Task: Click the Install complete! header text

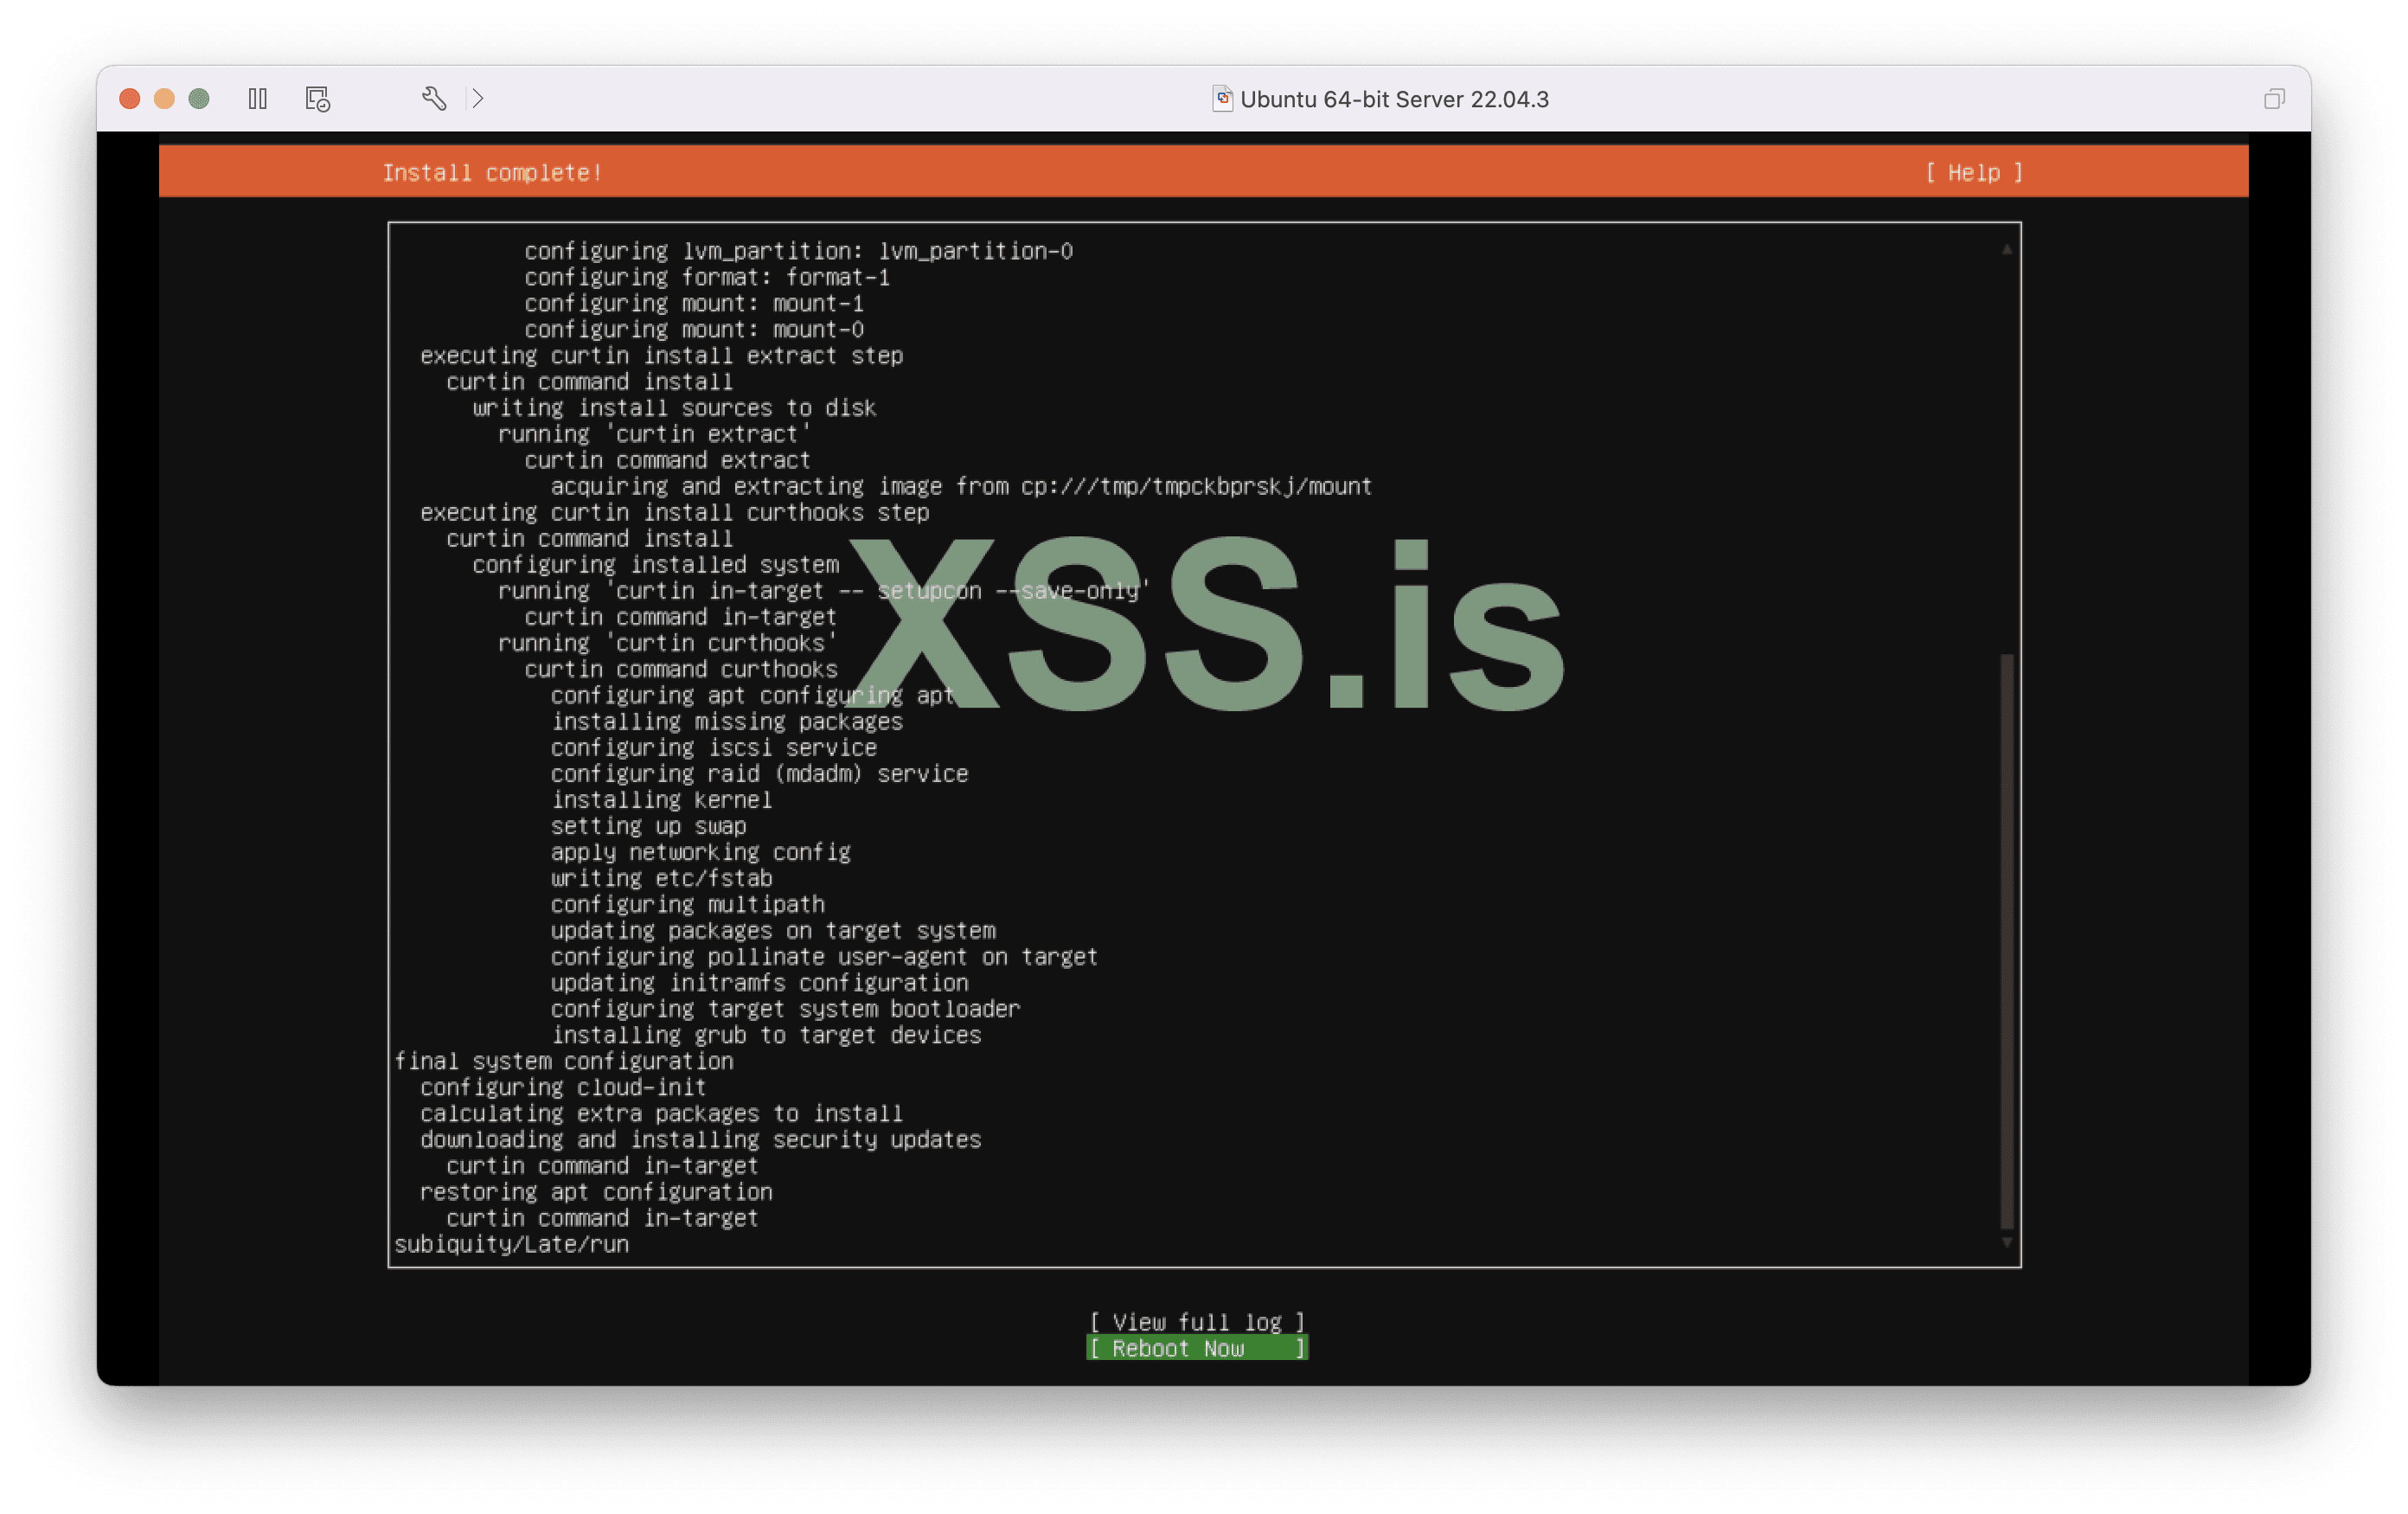Action: 492,173
